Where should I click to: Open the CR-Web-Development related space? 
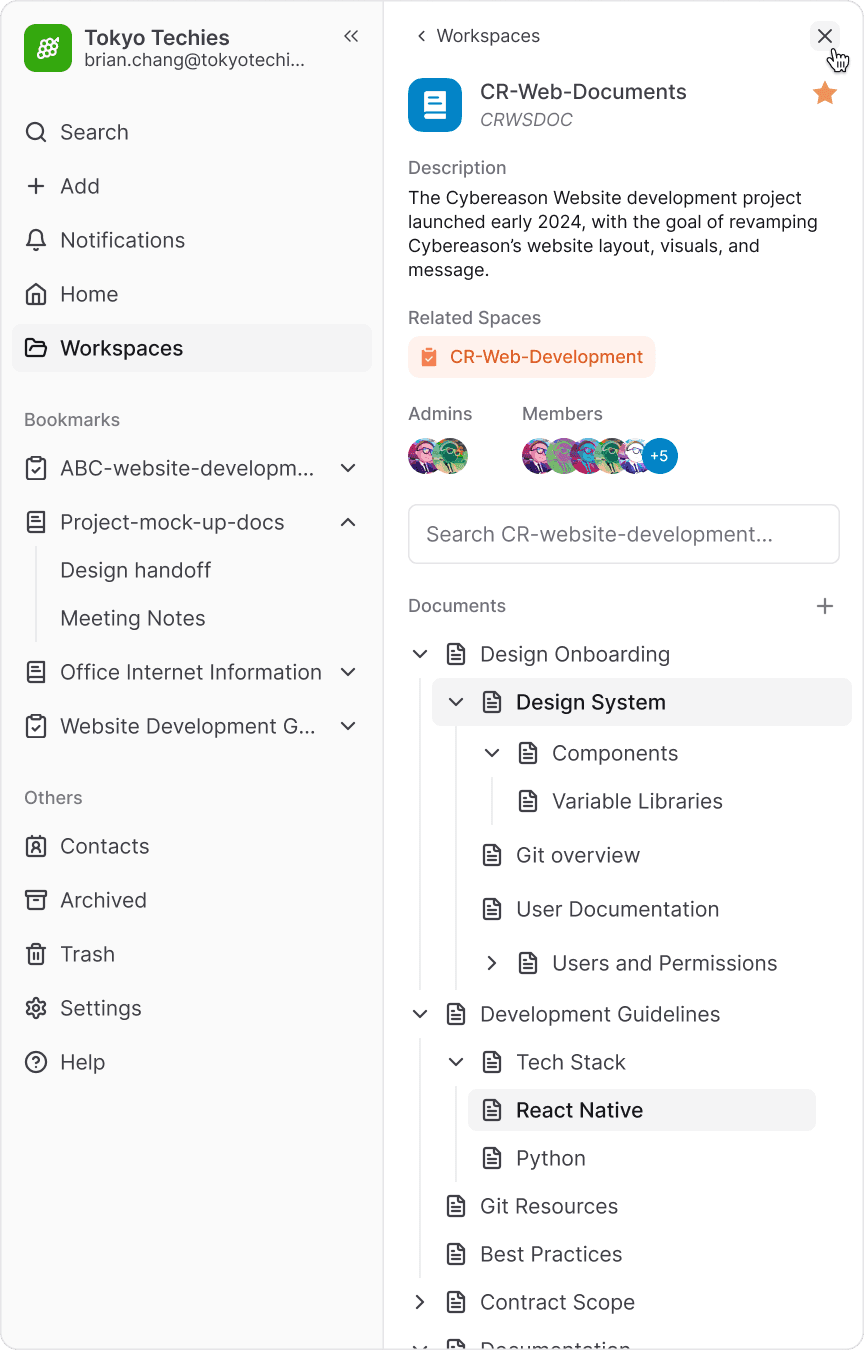(x=532, y=357)
